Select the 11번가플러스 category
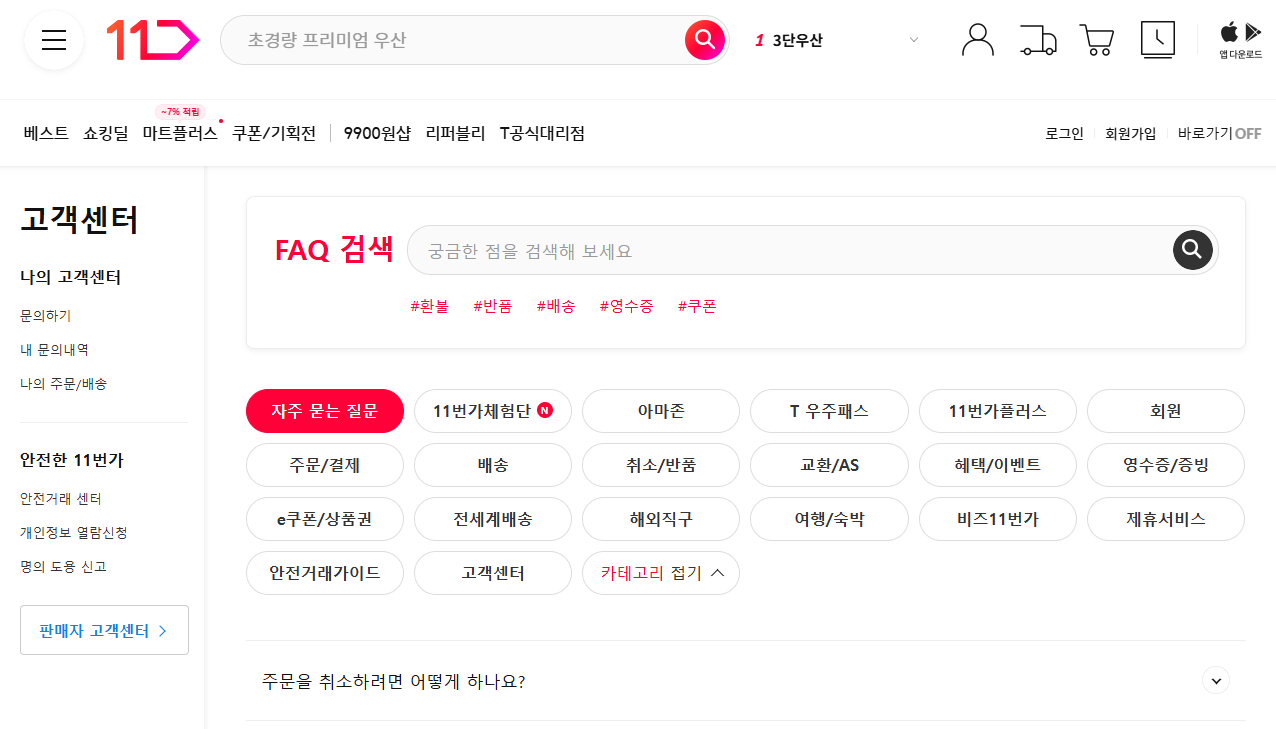Viewport: 1276px width, 729px height. point(998,411)
